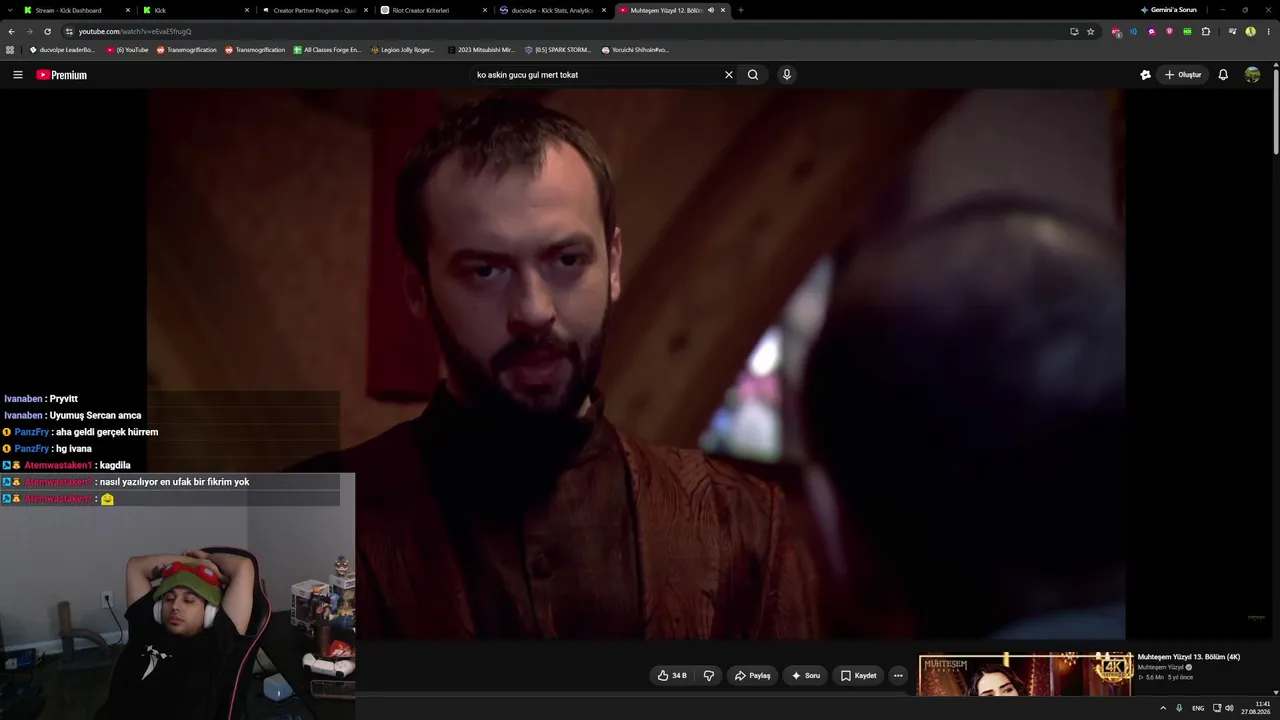Click the video player frame
Image resolution: width=1280 pixels, height=720 pixels.
pyautogui.click(x=636, y=364)
